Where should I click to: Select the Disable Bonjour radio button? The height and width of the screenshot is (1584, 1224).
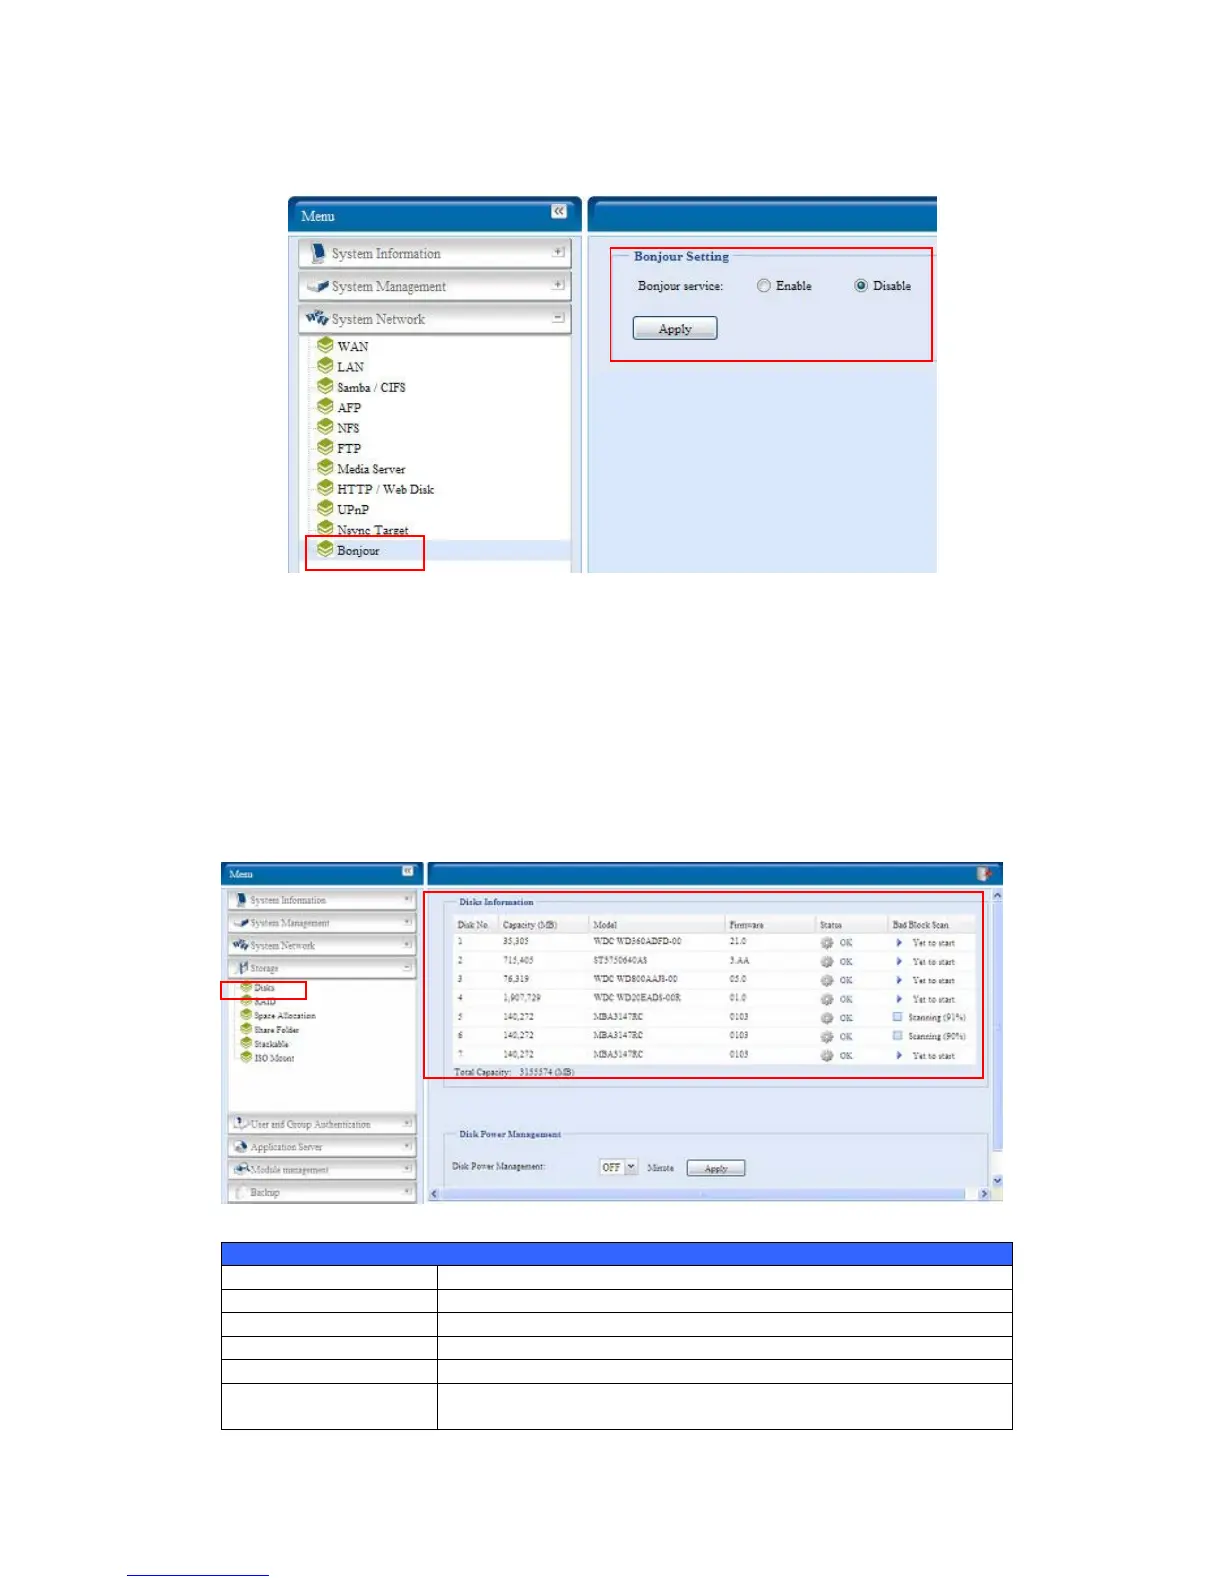(861, 286)
